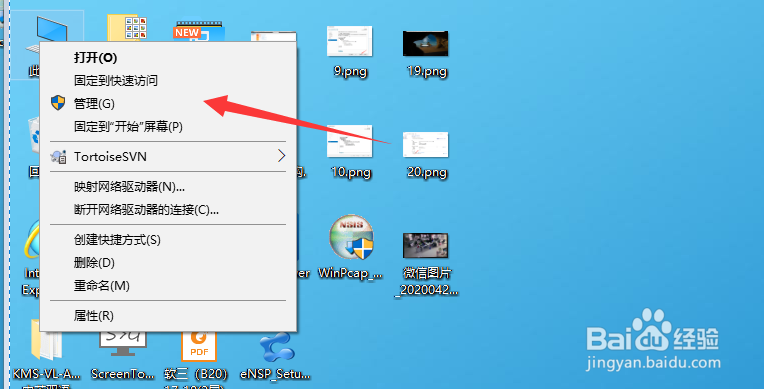
Task: Click the 19.png file name label
Action: tap(427, 72)
